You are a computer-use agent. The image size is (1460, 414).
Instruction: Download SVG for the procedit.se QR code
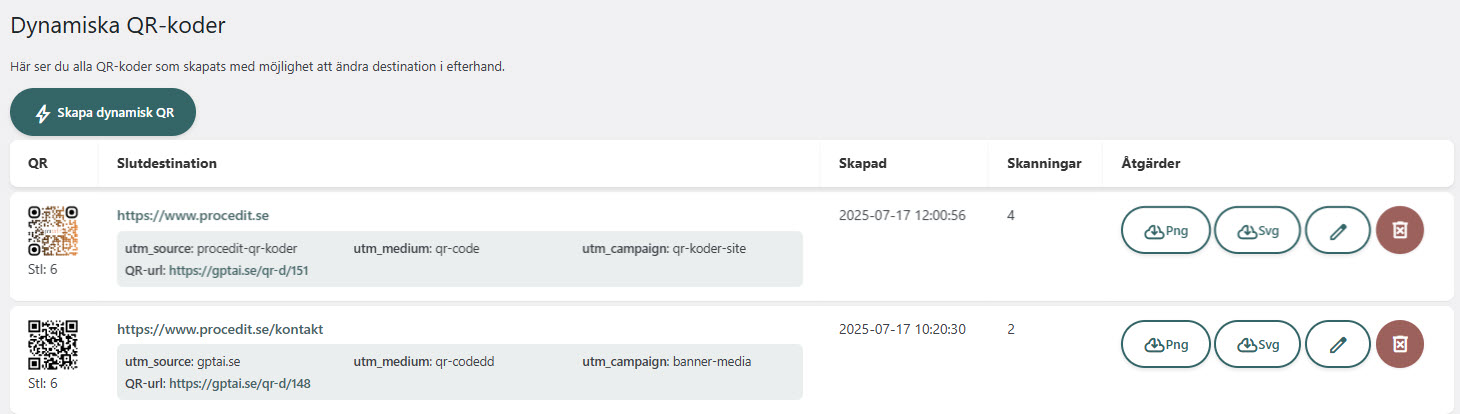tap(1257, 231)
